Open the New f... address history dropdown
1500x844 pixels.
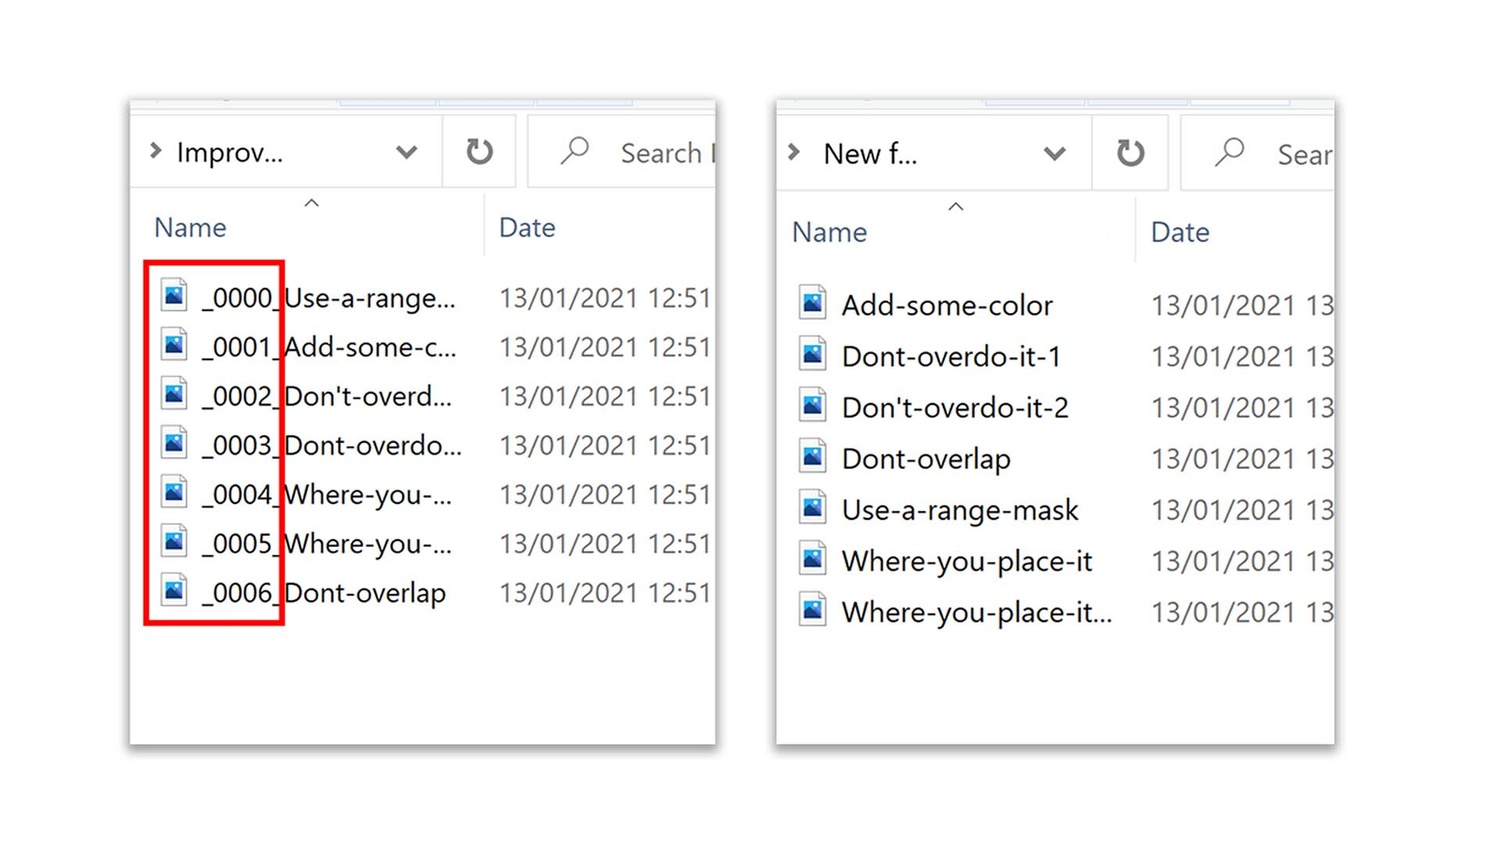(1054, 154)
